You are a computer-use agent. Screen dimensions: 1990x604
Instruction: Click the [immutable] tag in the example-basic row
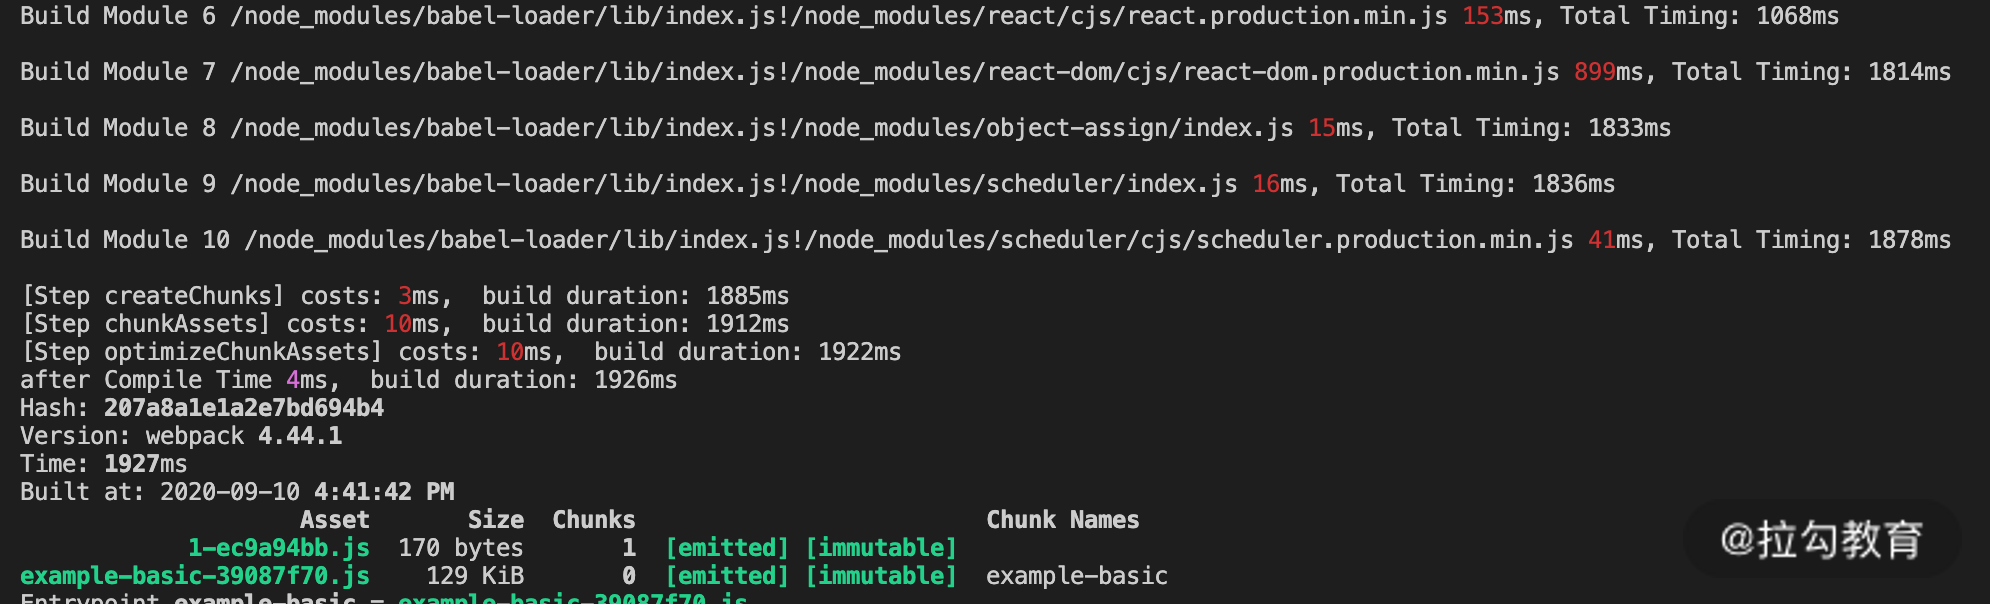pyautogui.click(x=880, y=576)
